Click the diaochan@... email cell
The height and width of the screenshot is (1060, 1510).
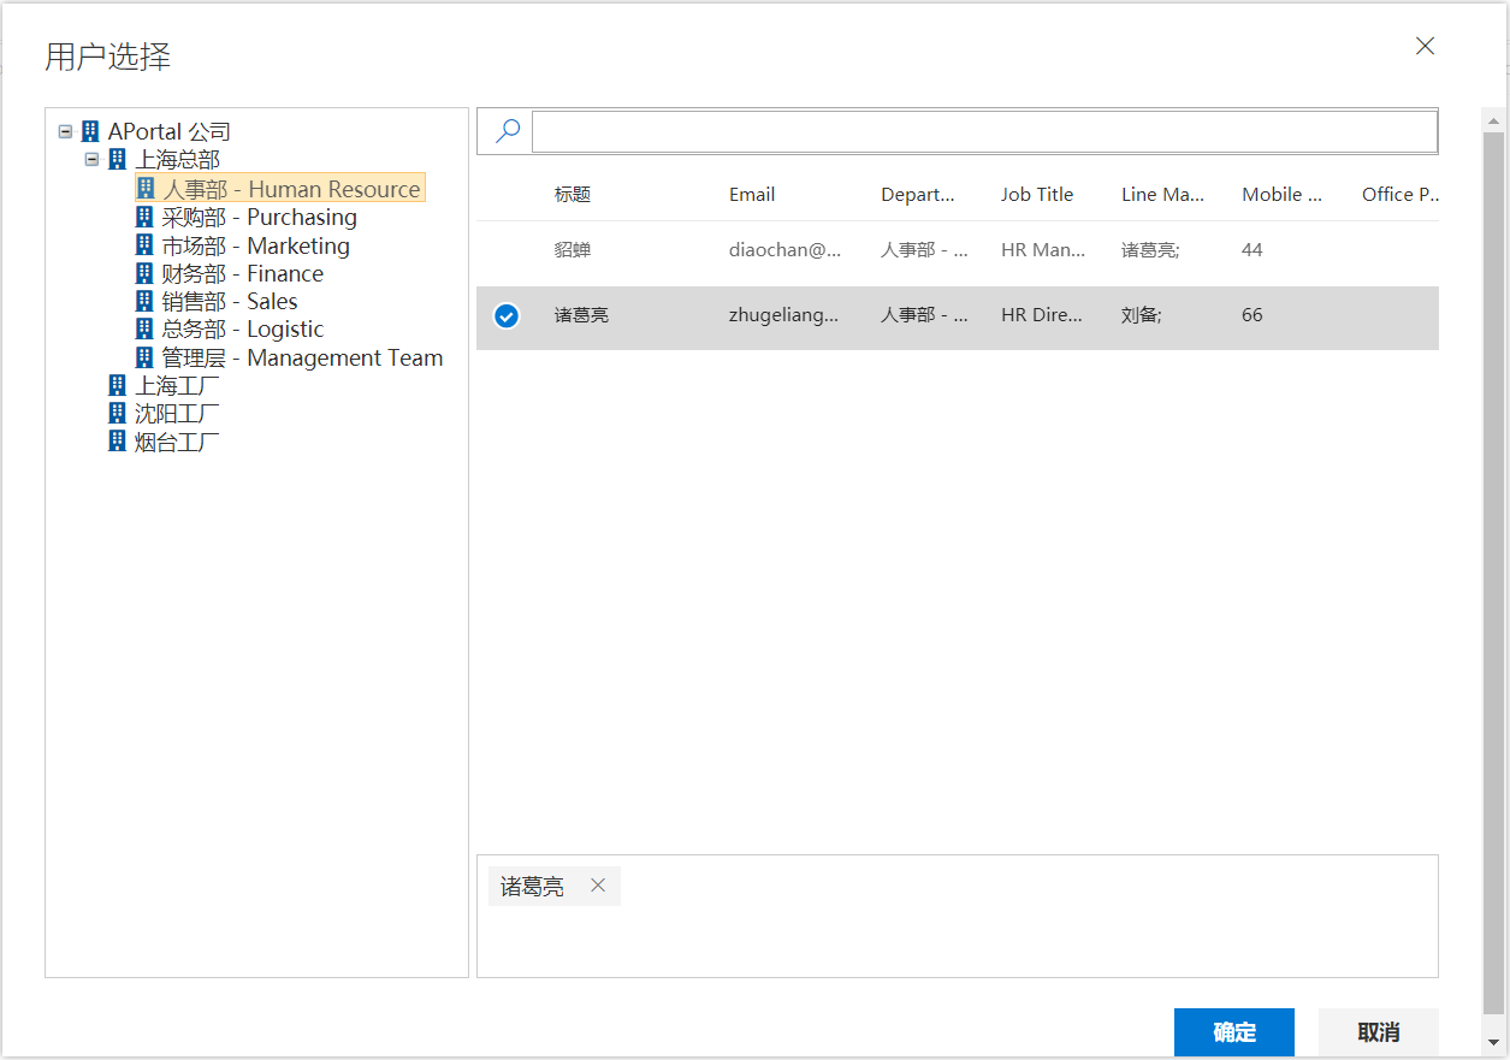click(x=784, y=250)
